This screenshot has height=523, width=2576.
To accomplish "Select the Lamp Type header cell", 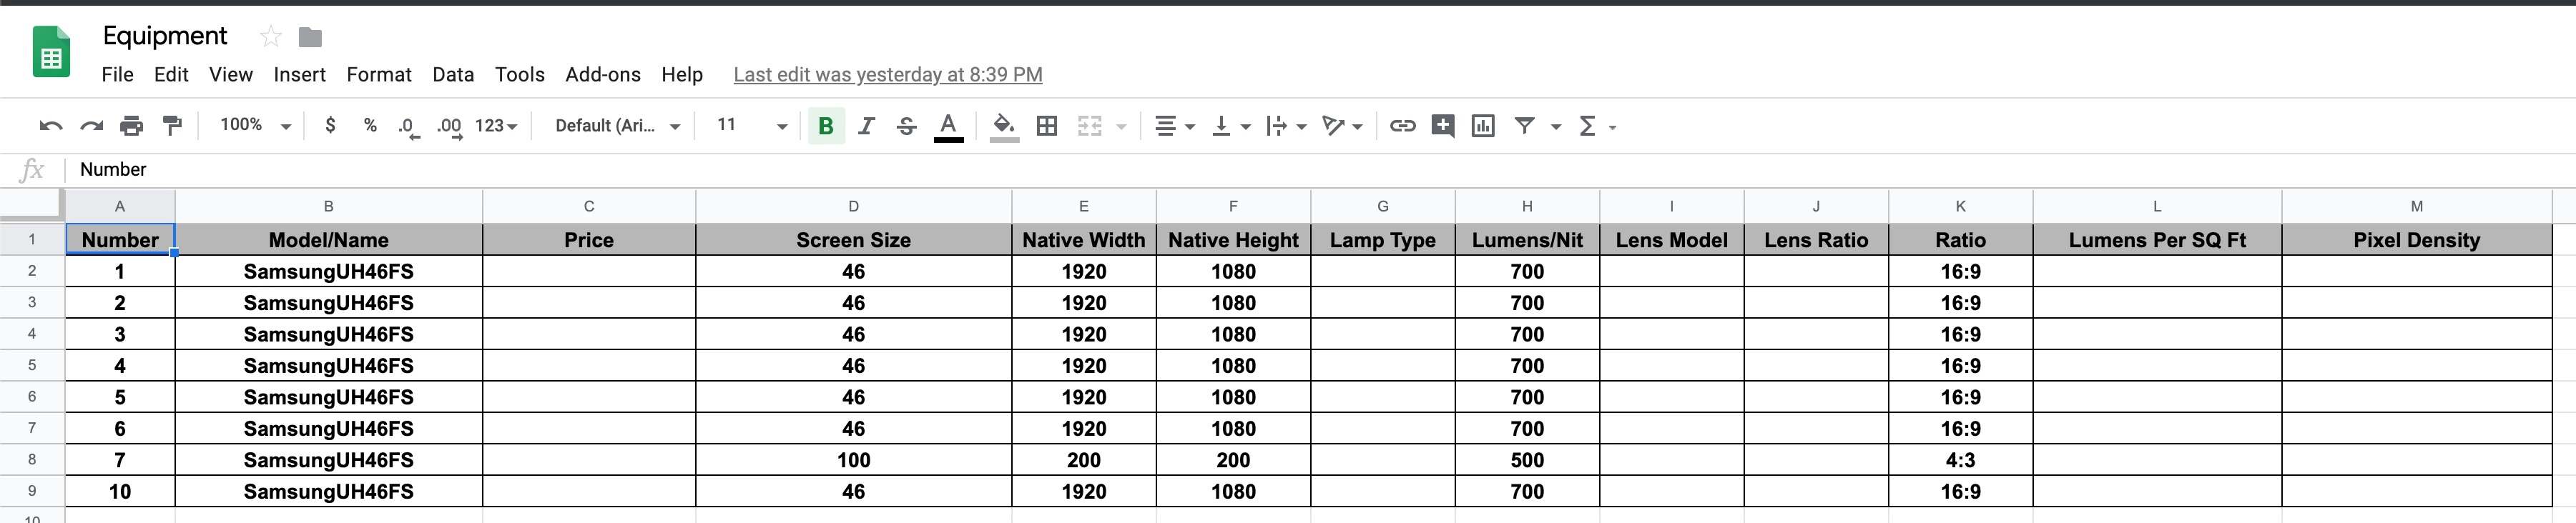I will pyautogui.click(x=1383, y=240).
